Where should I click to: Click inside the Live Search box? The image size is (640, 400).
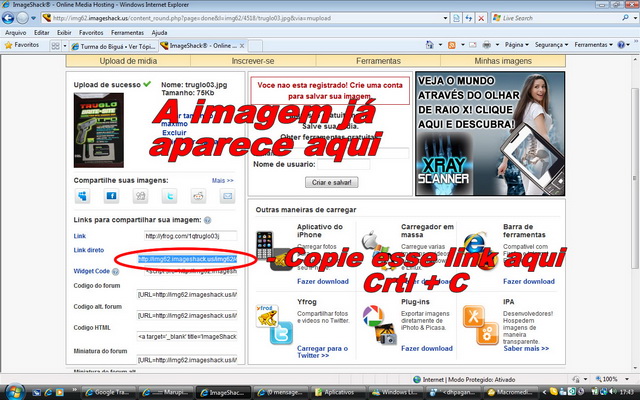(x=559, y=18)
